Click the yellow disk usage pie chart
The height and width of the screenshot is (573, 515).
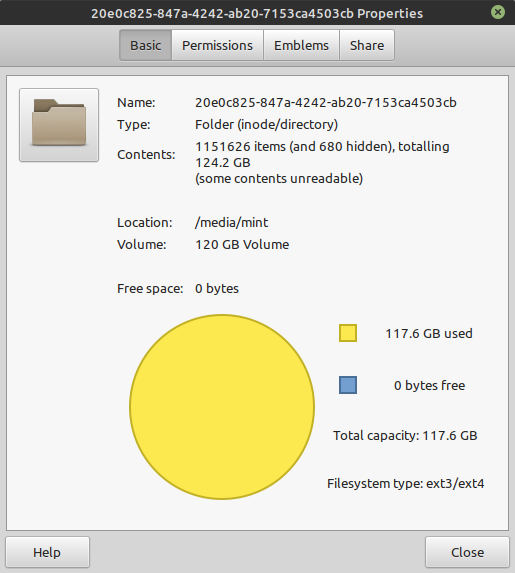pos(222,407)
